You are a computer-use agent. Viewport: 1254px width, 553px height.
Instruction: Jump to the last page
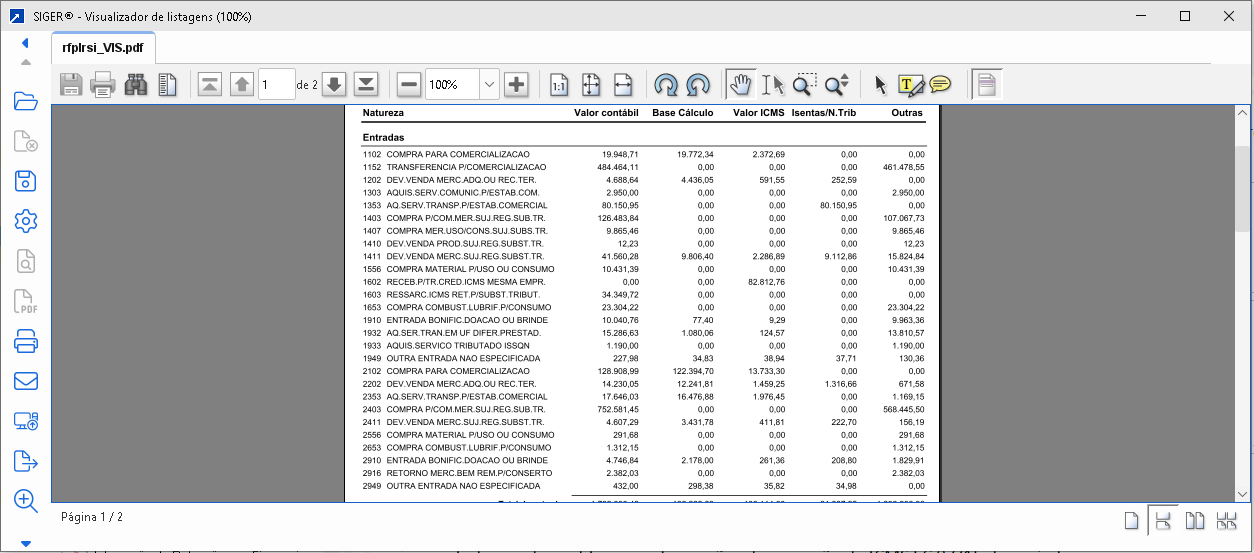(x=366, y=85)
